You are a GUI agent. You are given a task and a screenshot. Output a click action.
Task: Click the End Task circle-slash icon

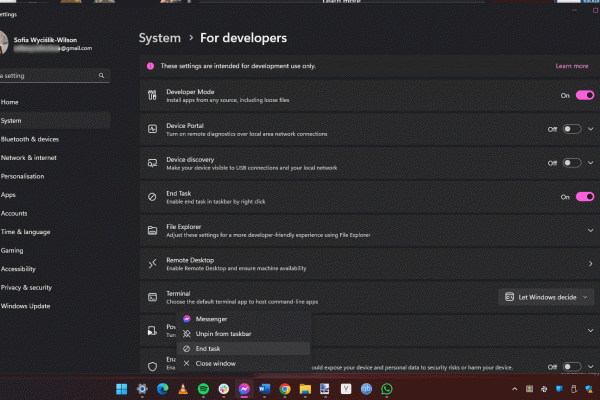click(152, 197)
